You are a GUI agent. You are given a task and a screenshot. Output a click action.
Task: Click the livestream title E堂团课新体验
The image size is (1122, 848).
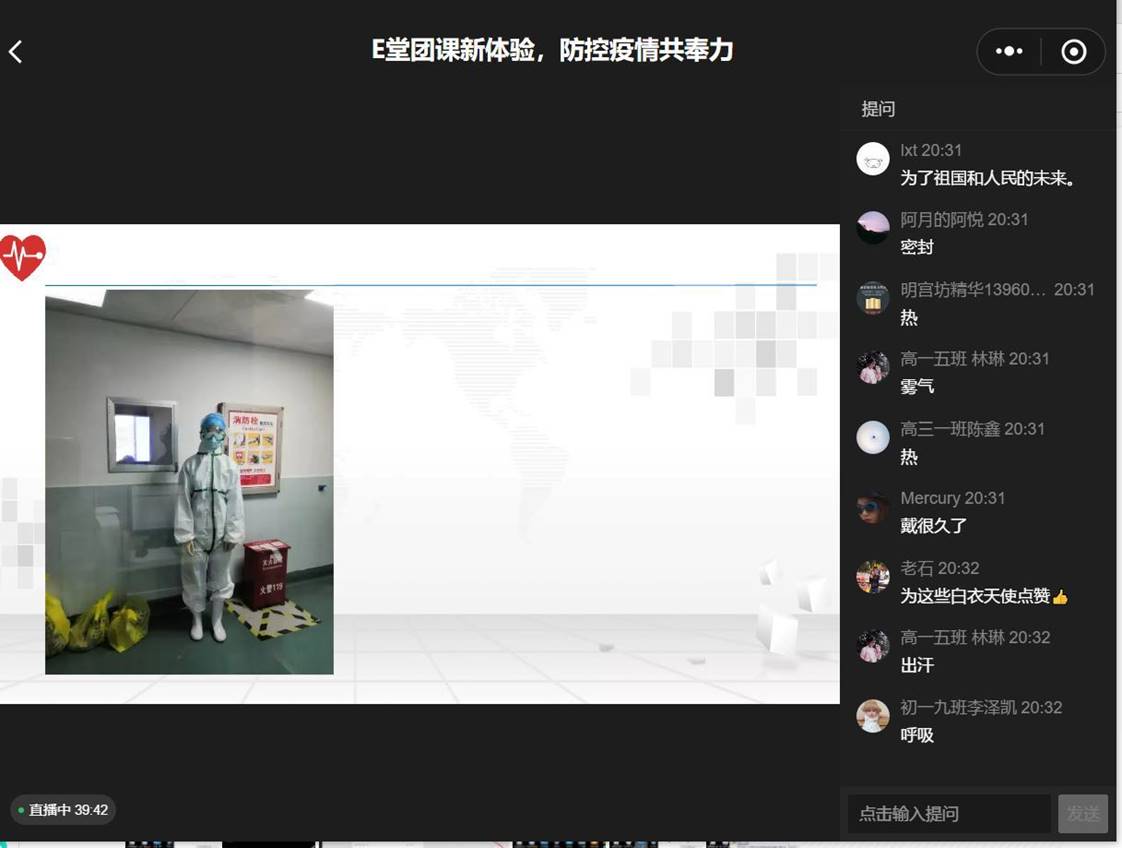[552, 51]
